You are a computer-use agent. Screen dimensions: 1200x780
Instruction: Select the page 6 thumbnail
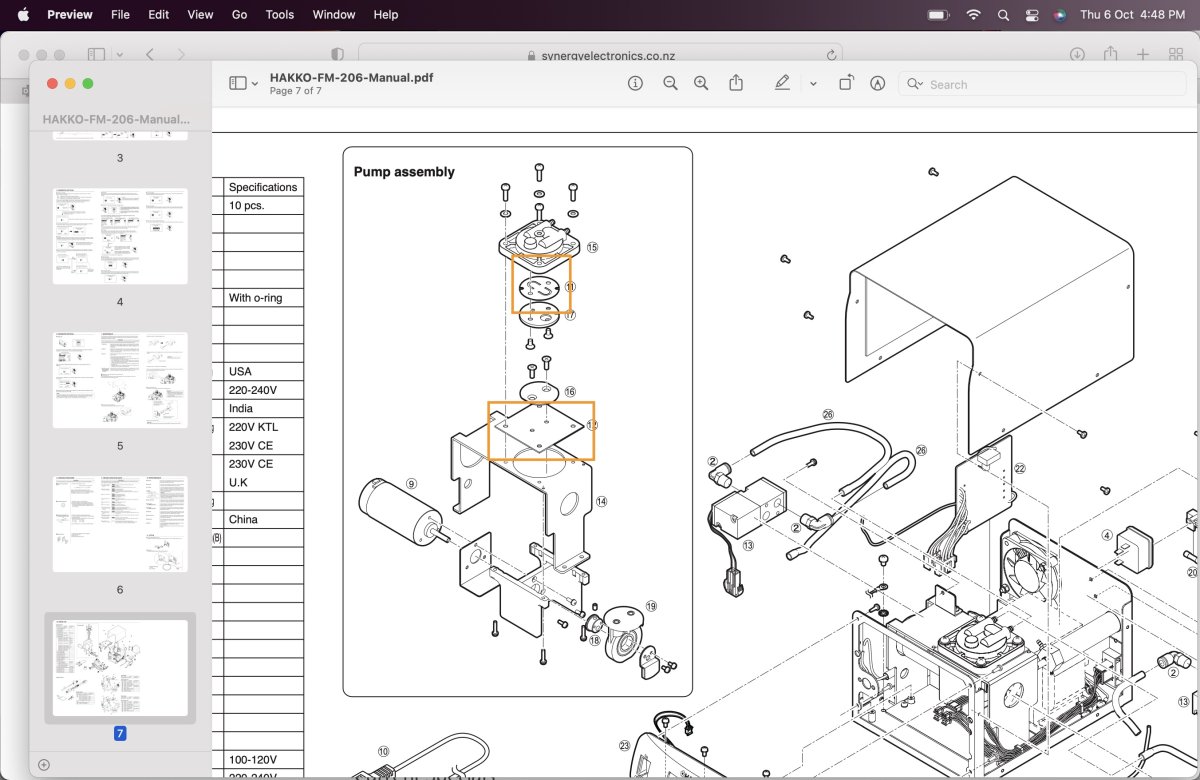(120, 524)
